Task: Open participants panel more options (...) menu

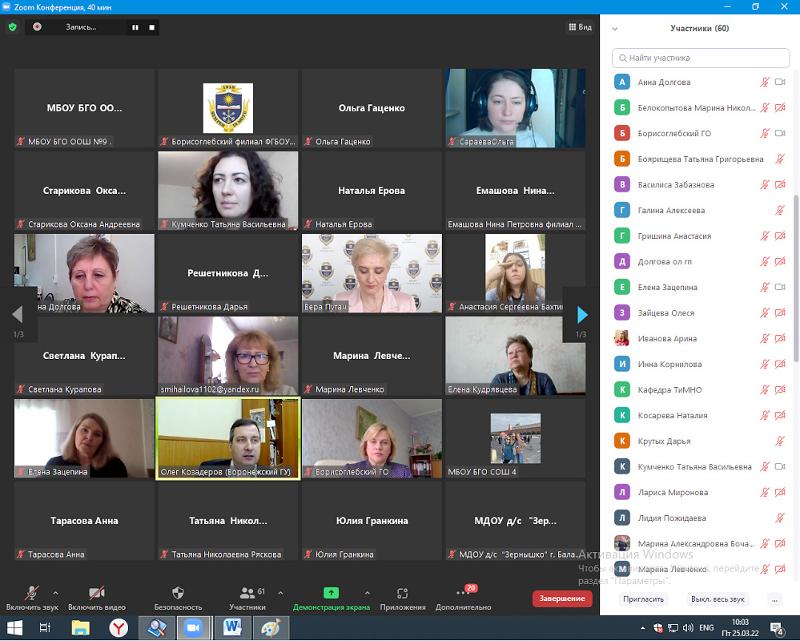Action: pos(774,599)
